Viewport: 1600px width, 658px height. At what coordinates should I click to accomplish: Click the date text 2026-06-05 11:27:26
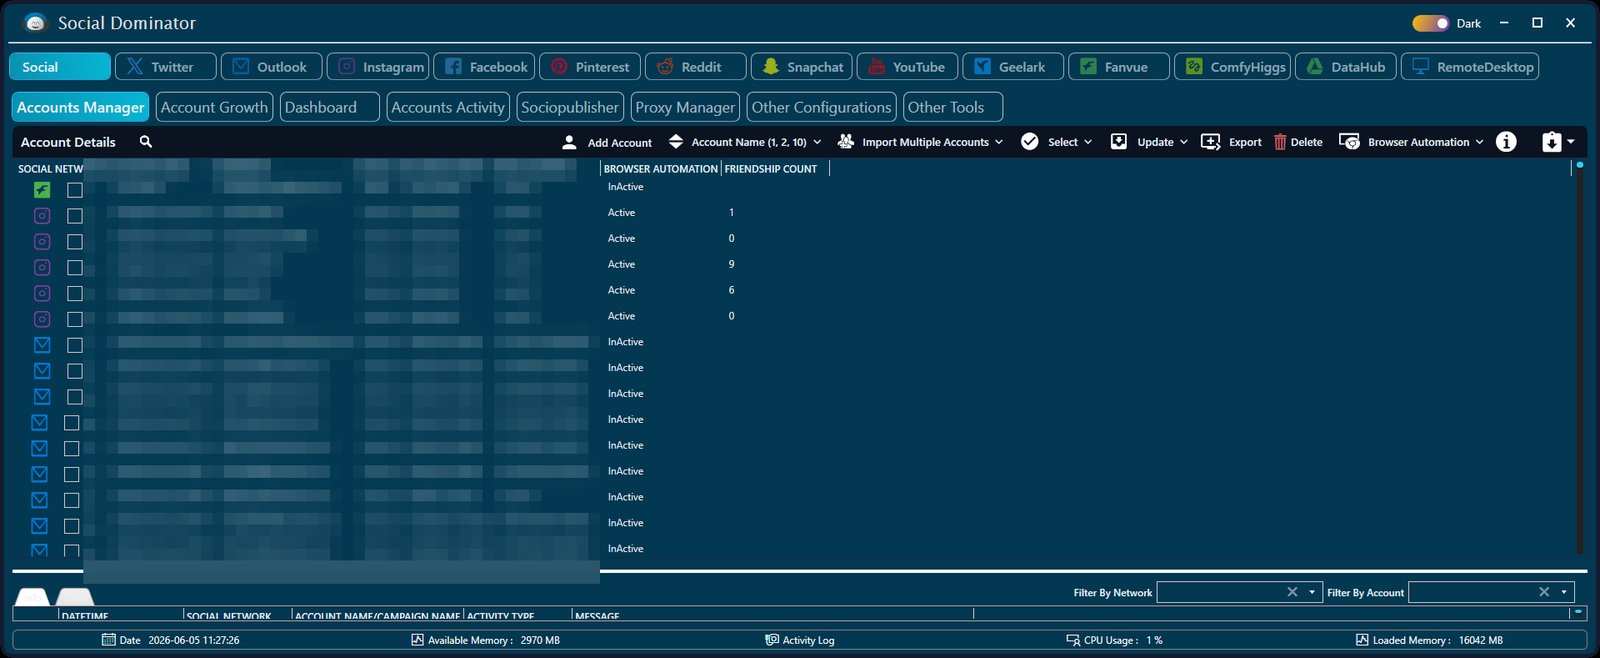[194, 640]
